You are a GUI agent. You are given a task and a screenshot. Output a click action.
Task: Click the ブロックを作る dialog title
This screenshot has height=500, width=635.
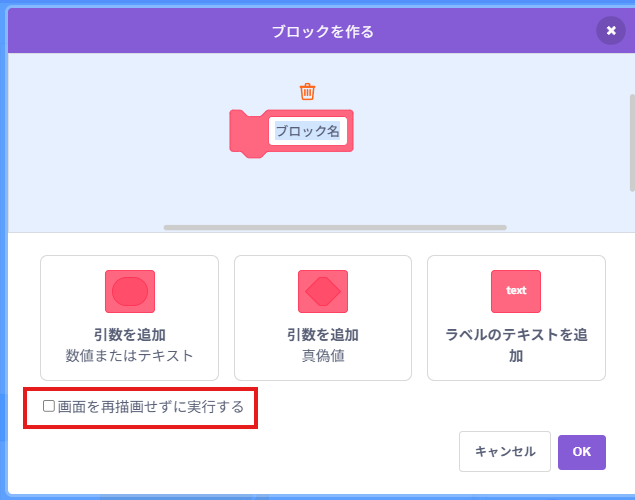[323, 32]
